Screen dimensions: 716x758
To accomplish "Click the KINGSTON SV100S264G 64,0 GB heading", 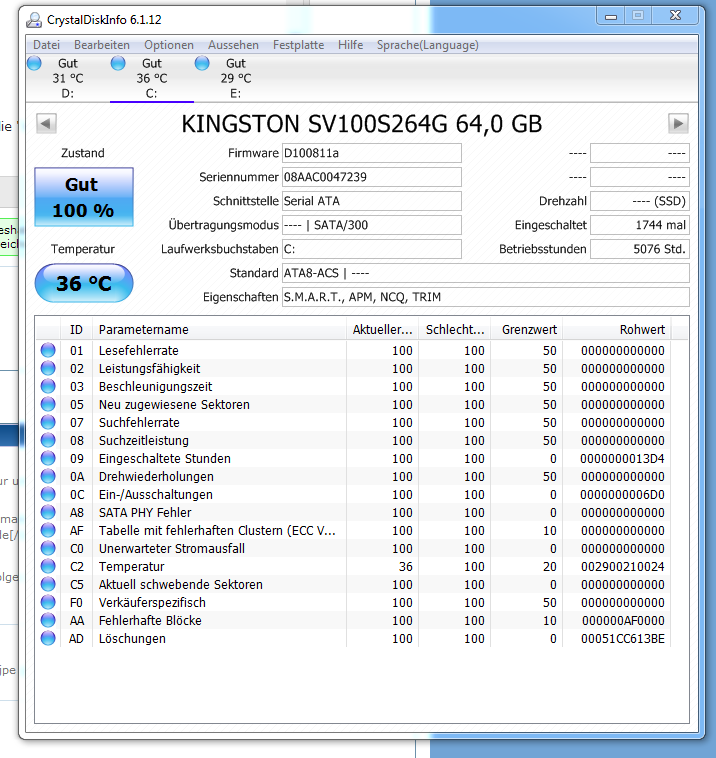I will click(x=362, y=124).
